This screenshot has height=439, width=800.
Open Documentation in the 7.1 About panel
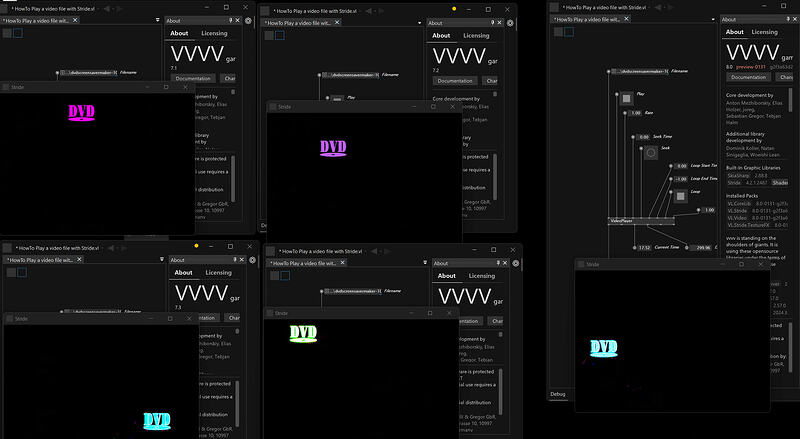(193, 79)
